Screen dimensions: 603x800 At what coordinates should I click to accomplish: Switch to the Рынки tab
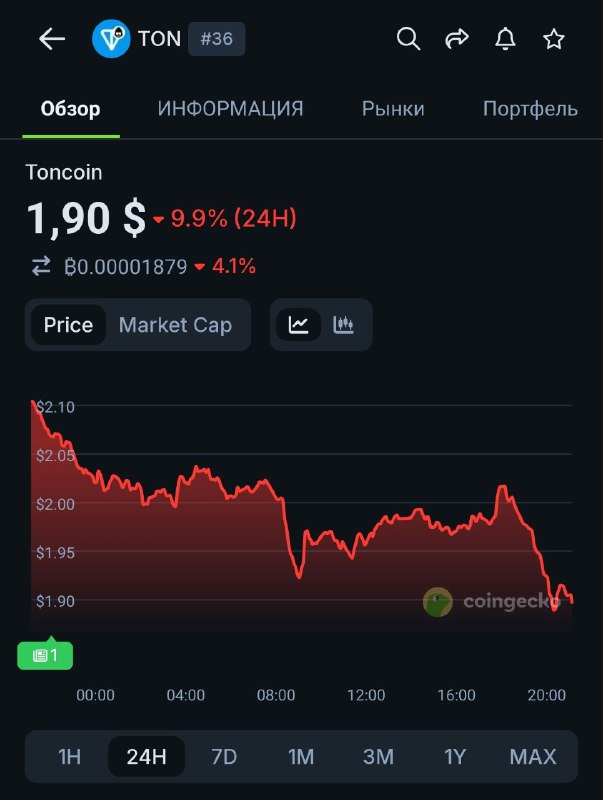tap(393, 109)
